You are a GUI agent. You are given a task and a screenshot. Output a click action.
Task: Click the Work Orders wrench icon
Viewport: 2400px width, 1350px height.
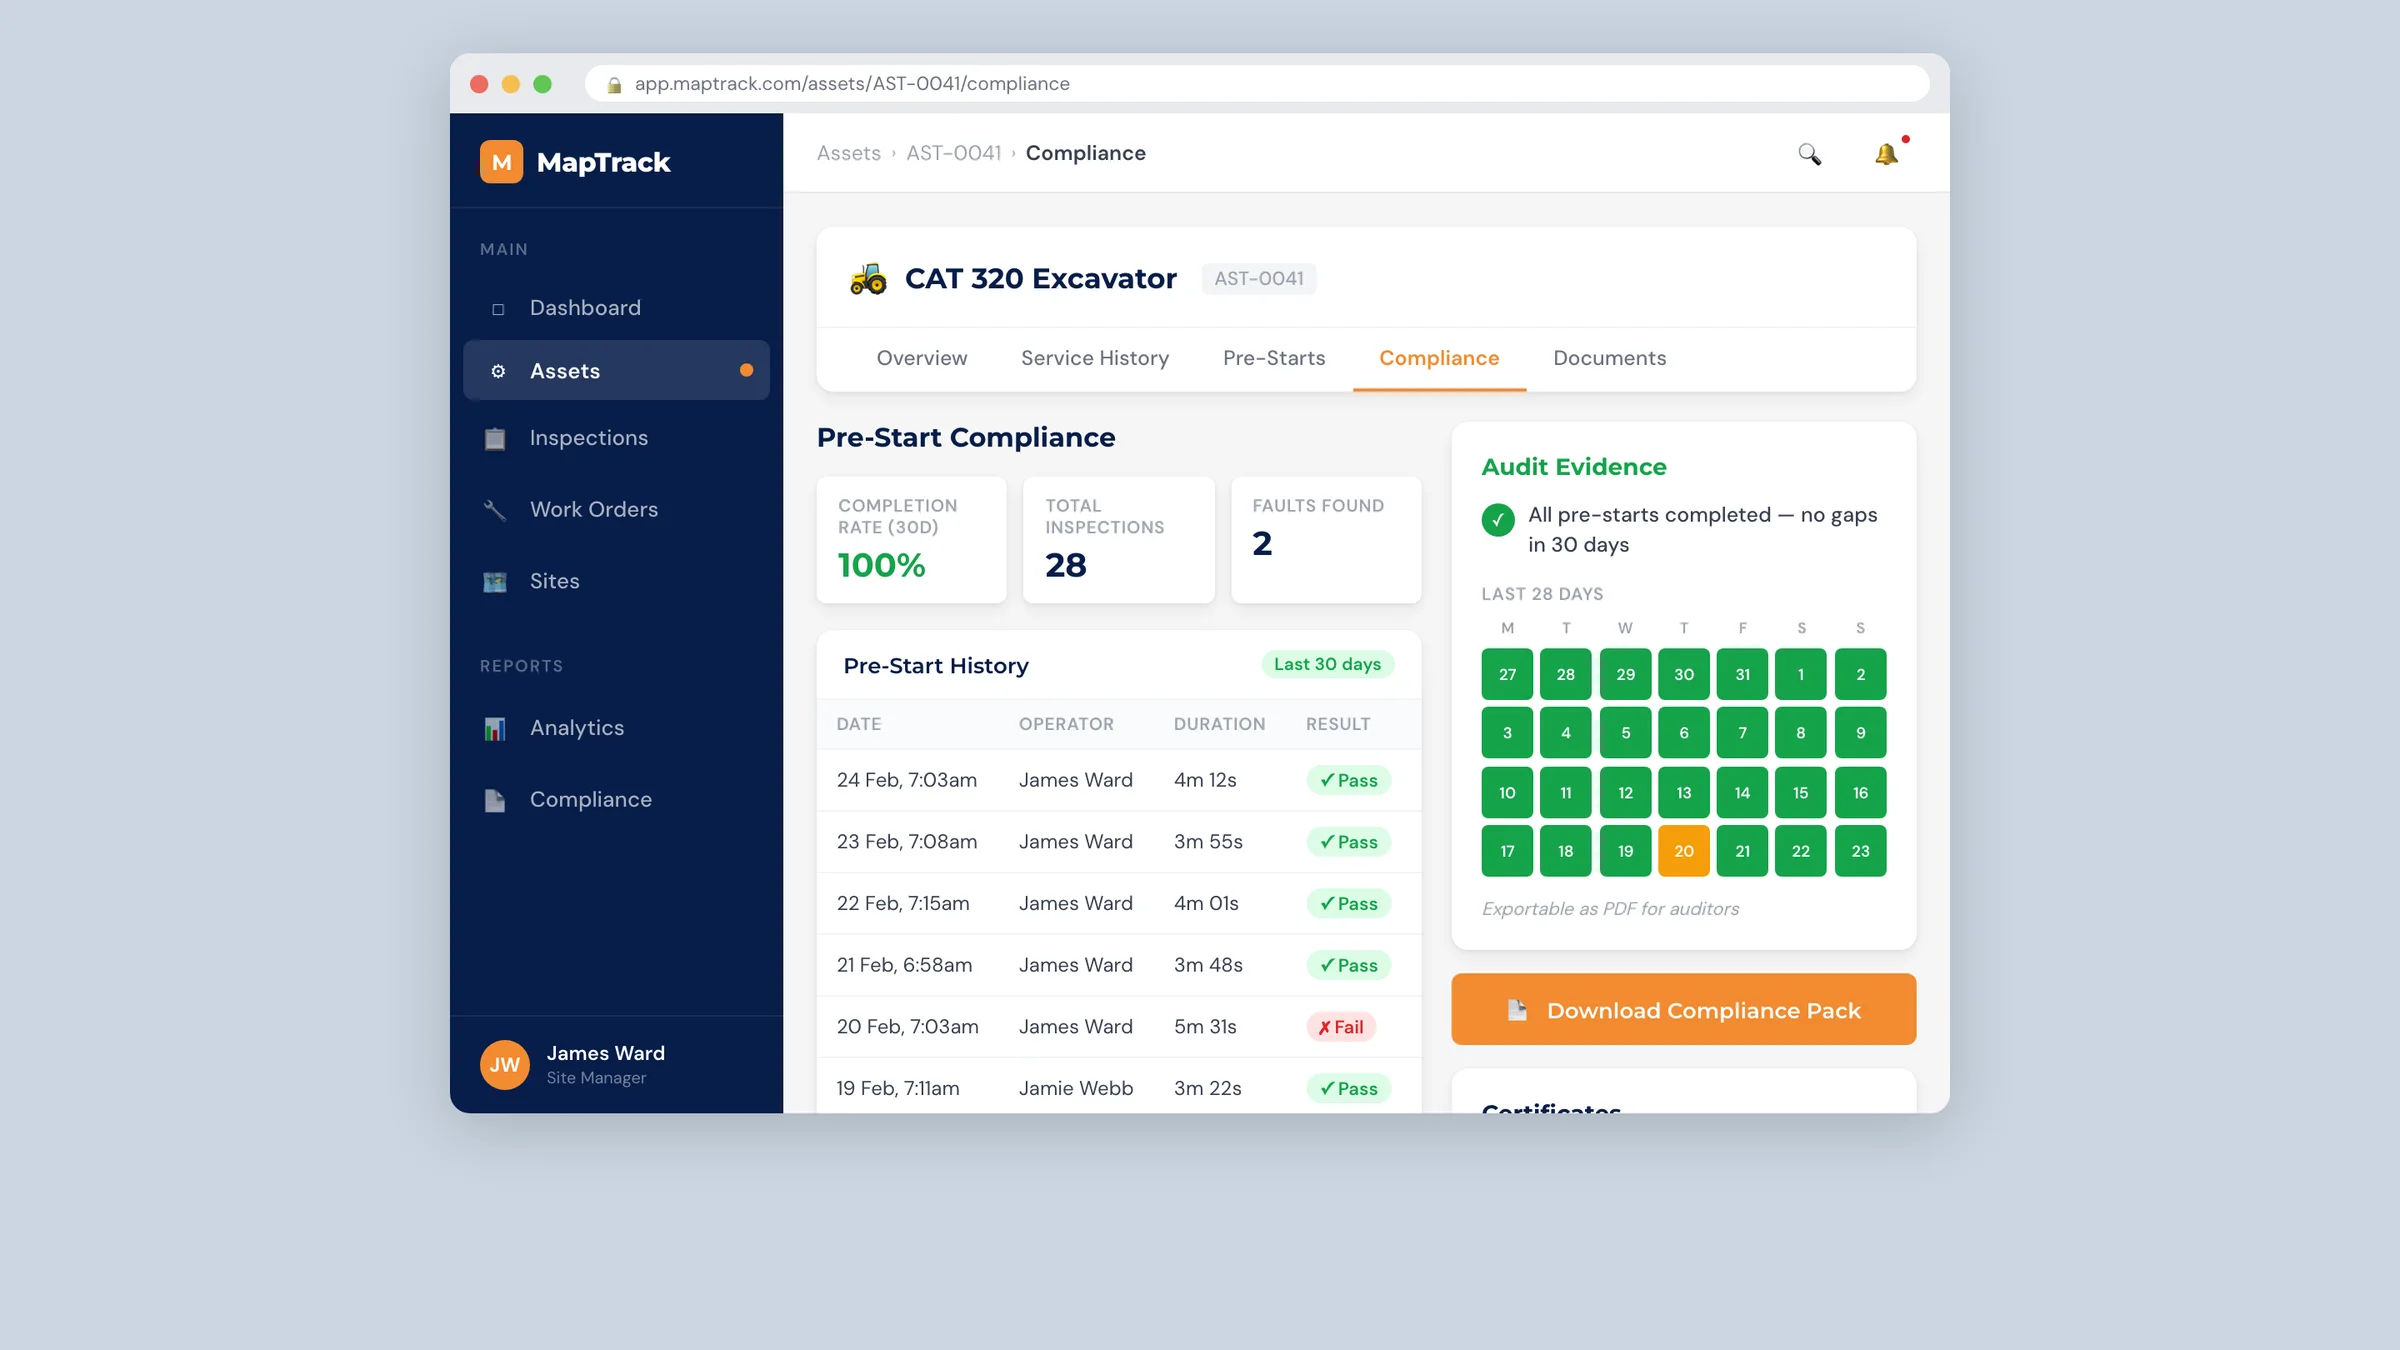click(x=495, y=510)
